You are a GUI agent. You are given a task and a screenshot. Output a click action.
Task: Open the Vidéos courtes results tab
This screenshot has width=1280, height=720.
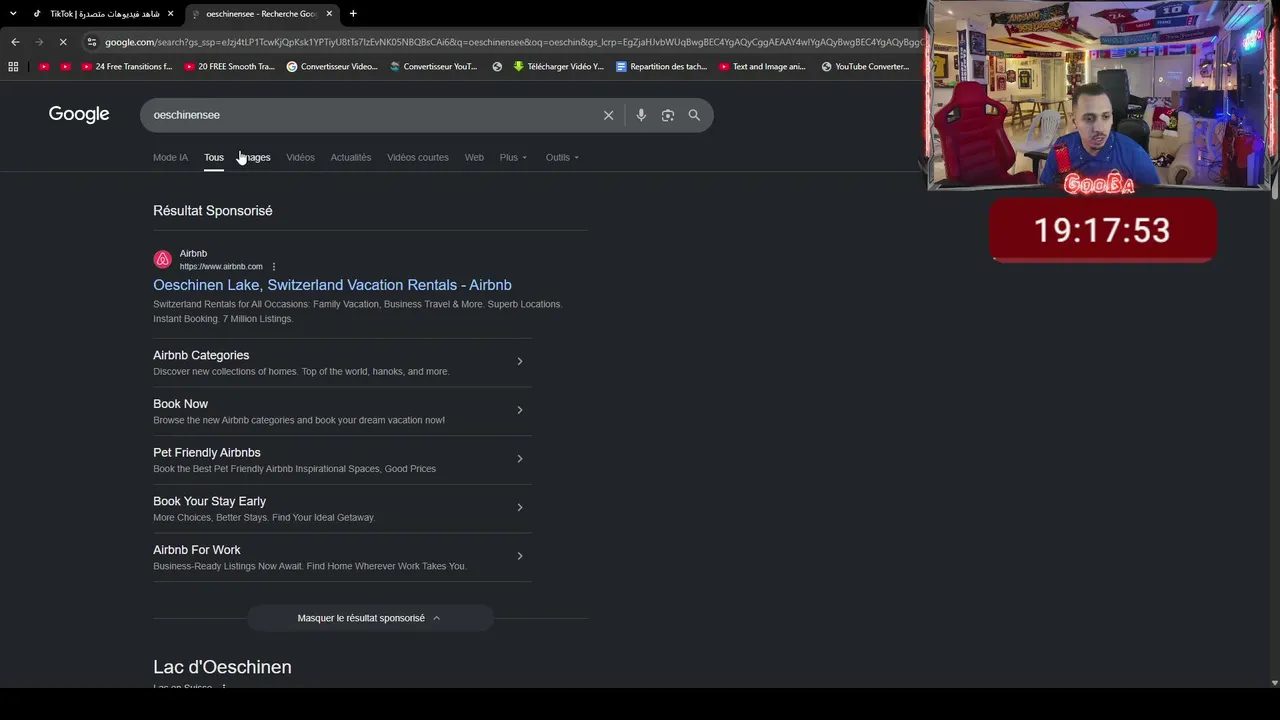point(418,157)
